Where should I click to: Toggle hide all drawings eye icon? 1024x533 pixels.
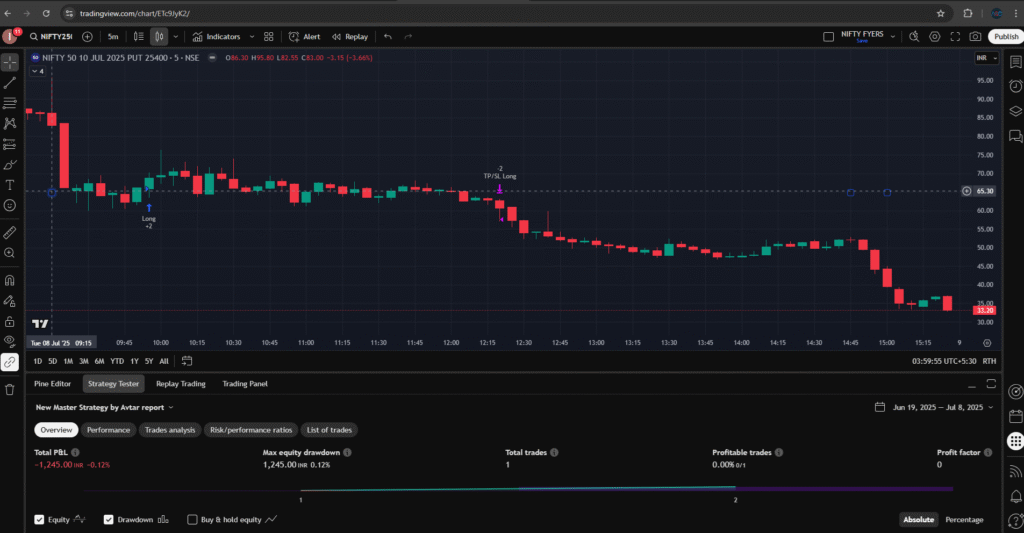click(x=10, y=341)
